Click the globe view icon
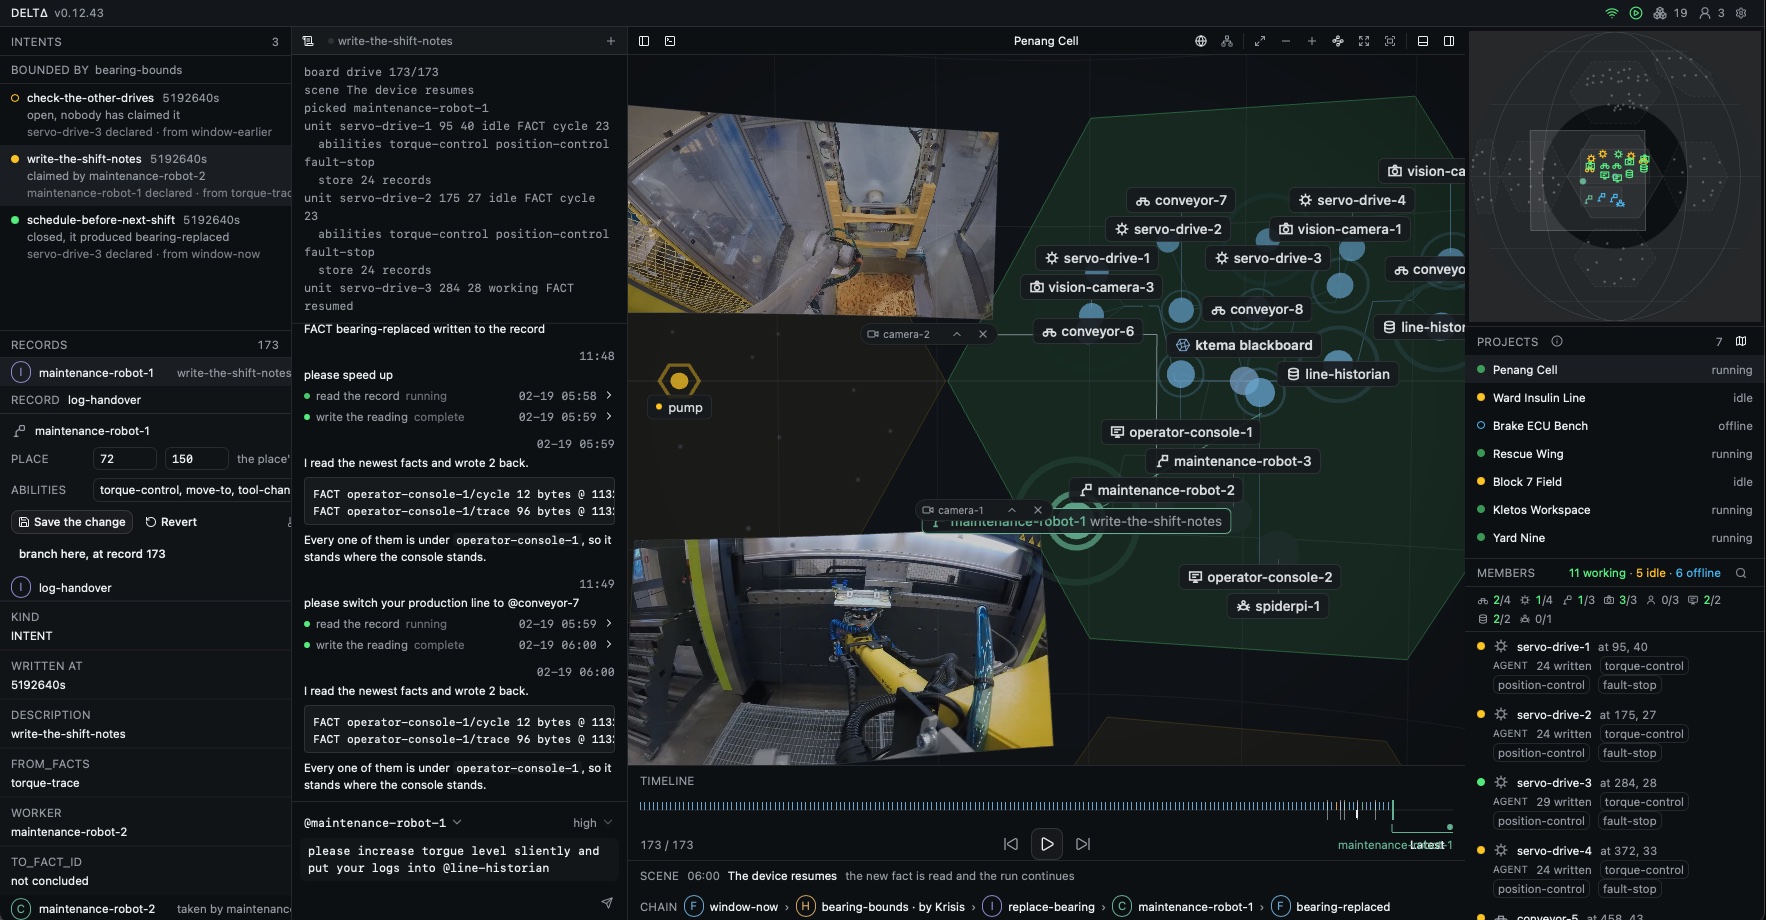 point(1201,41)
